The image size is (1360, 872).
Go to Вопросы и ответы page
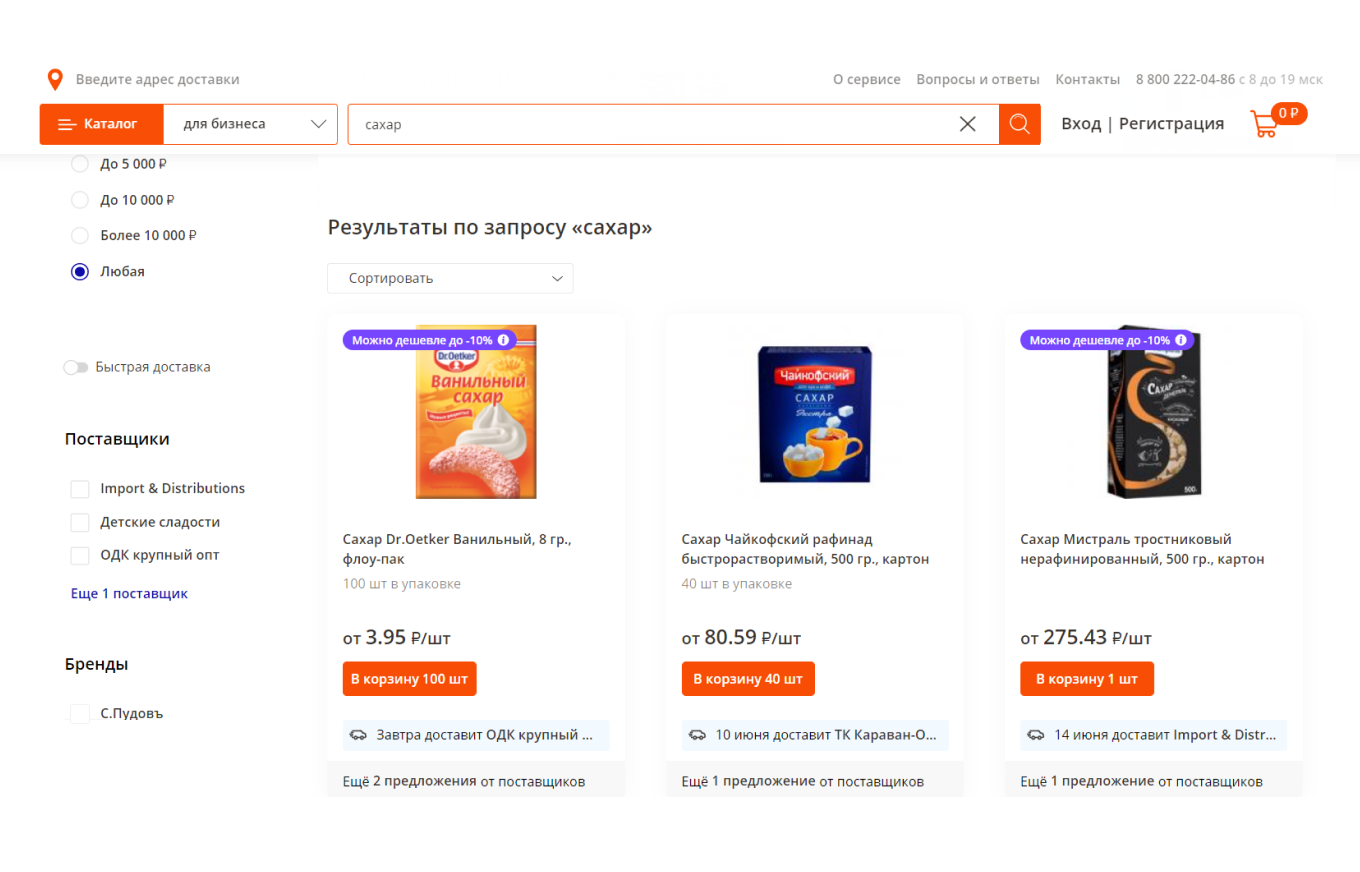tap(977, 79)
